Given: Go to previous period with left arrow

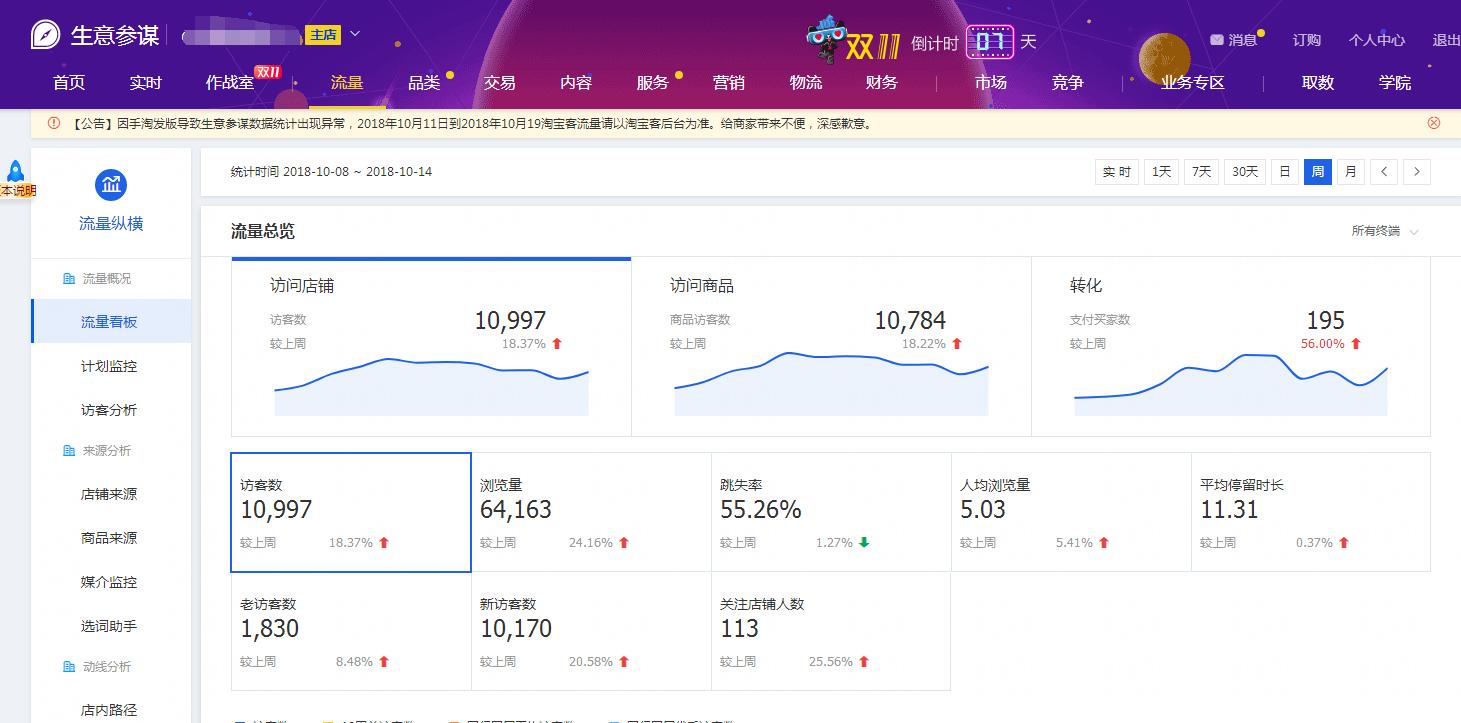Looking at the screenshot, I should (1384, 172).
